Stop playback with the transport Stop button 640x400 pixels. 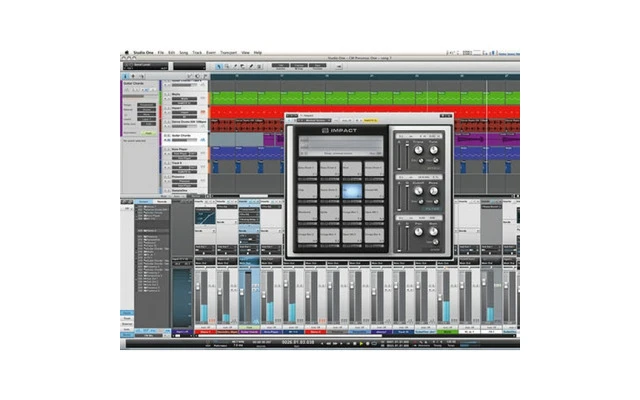click(354, 344)
